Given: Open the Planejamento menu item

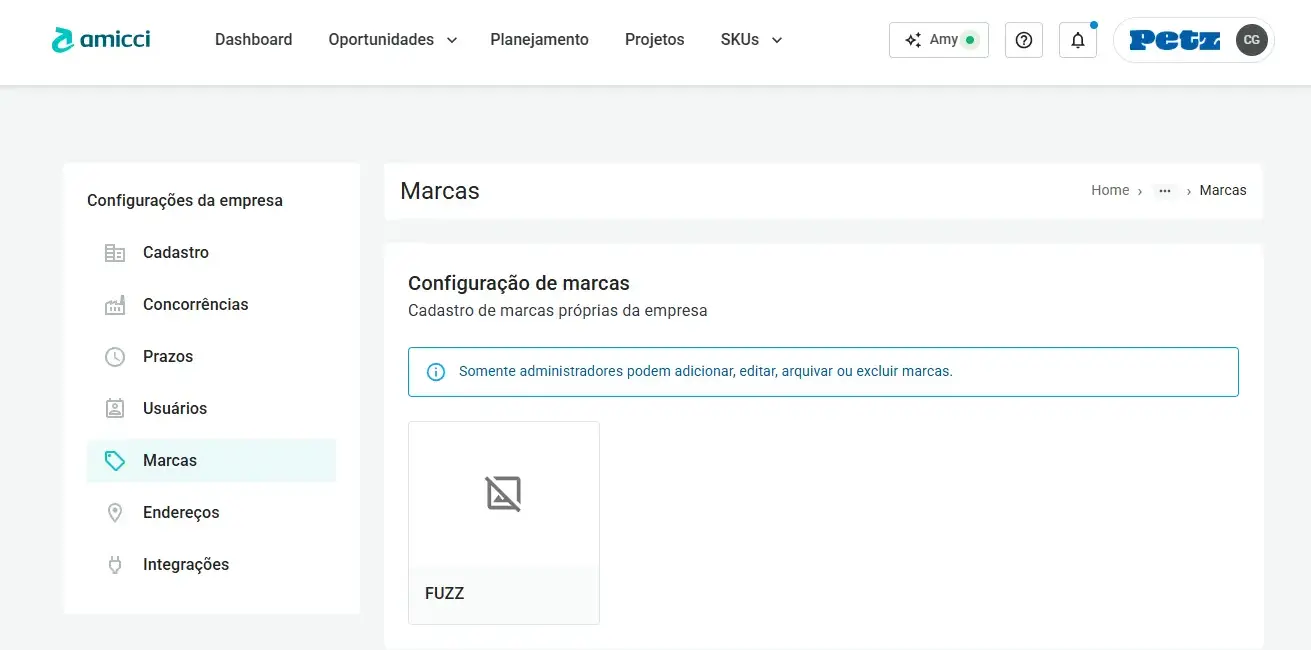Looking at the screenshot, I should (539, 40).
